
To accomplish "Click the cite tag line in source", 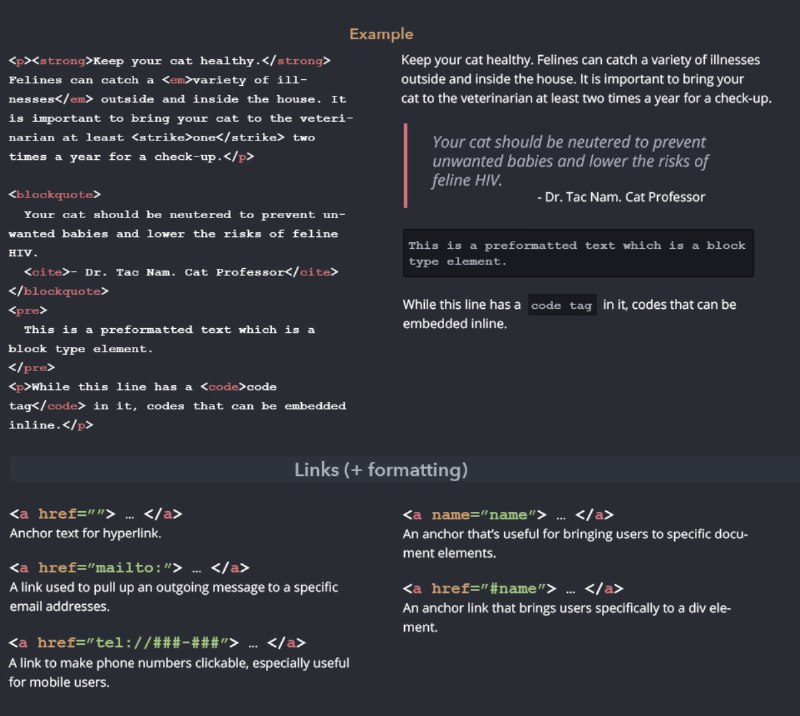I will point(181,272).
